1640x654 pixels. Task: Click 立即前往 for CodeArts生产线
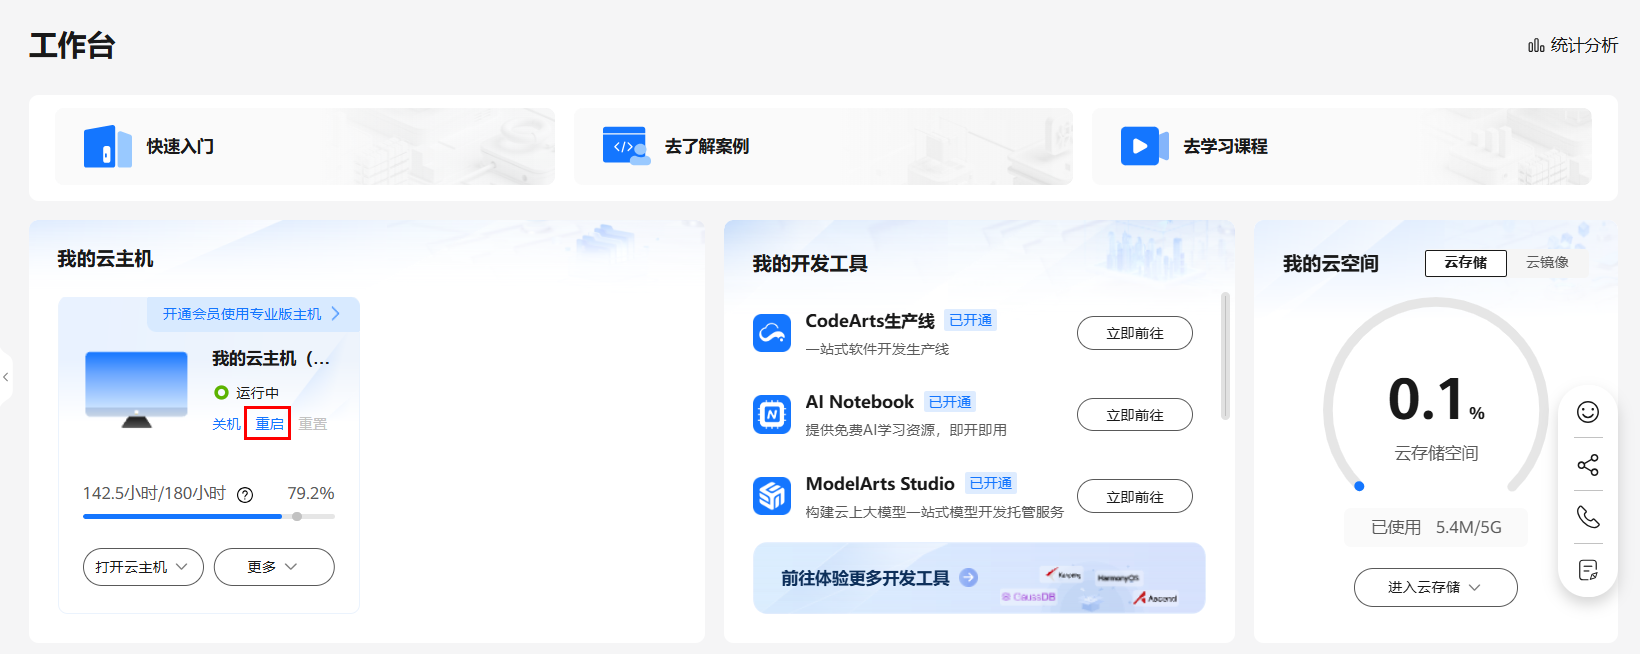coord(1135,333)
